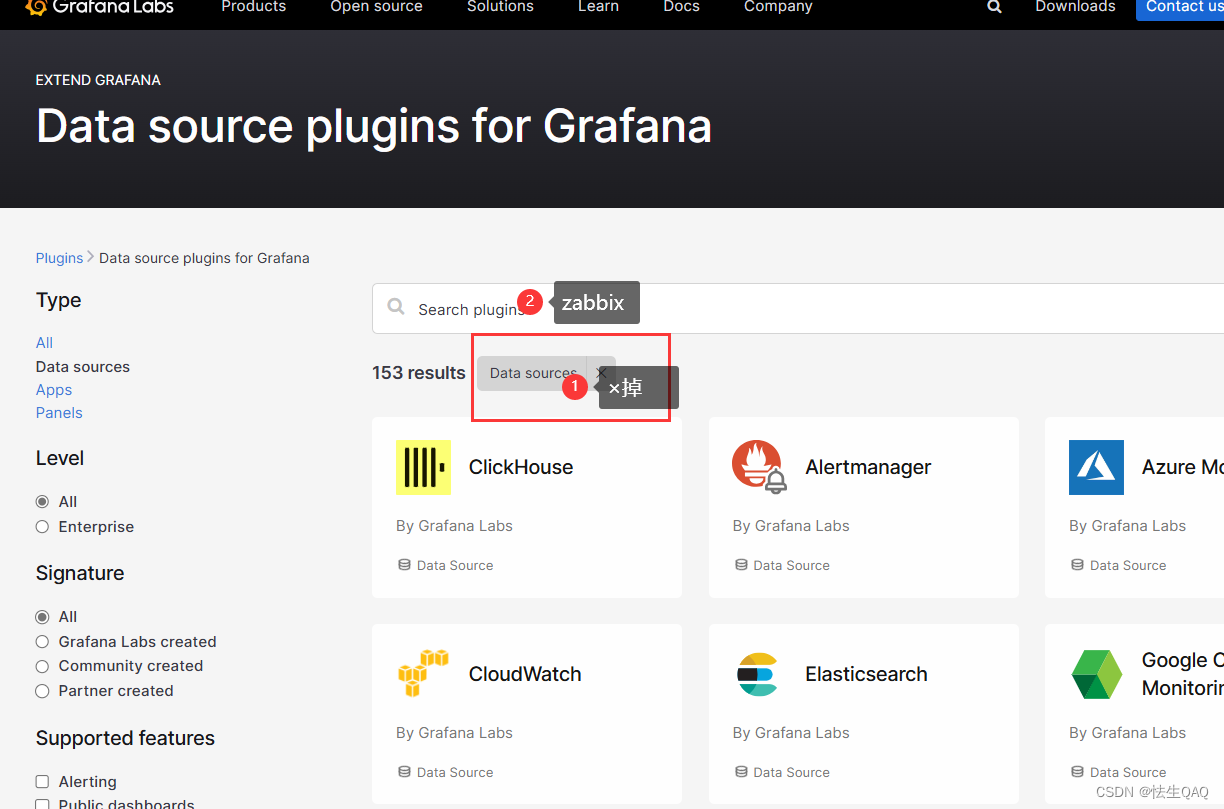1224x809 pixels.
Task: Select Signature All radio button
Action: click(42, 617)
